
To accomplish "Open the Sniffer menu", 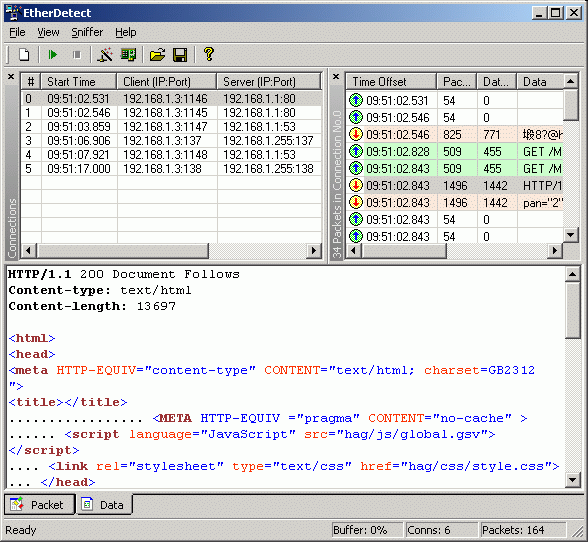I will point(87,32).
